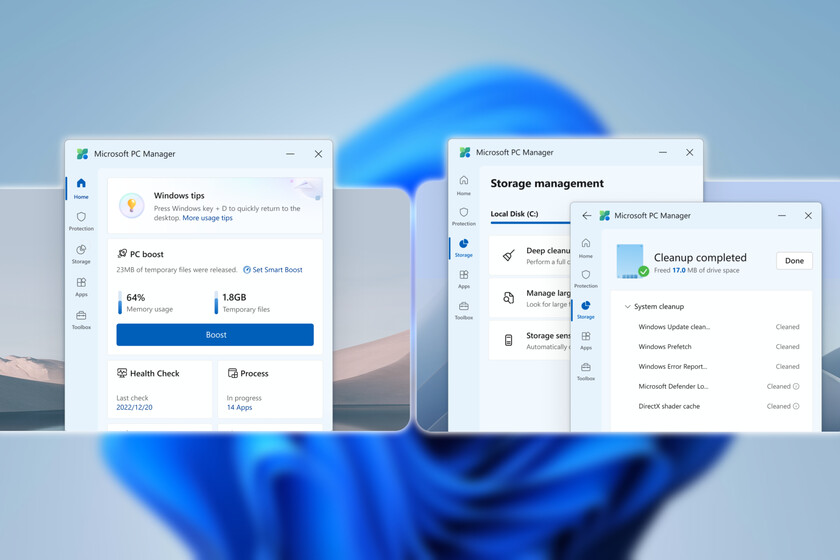Click info icon beside Microsoft Defender Lo... entry
This screenshot has height=560, width=840.
(796, 386)
